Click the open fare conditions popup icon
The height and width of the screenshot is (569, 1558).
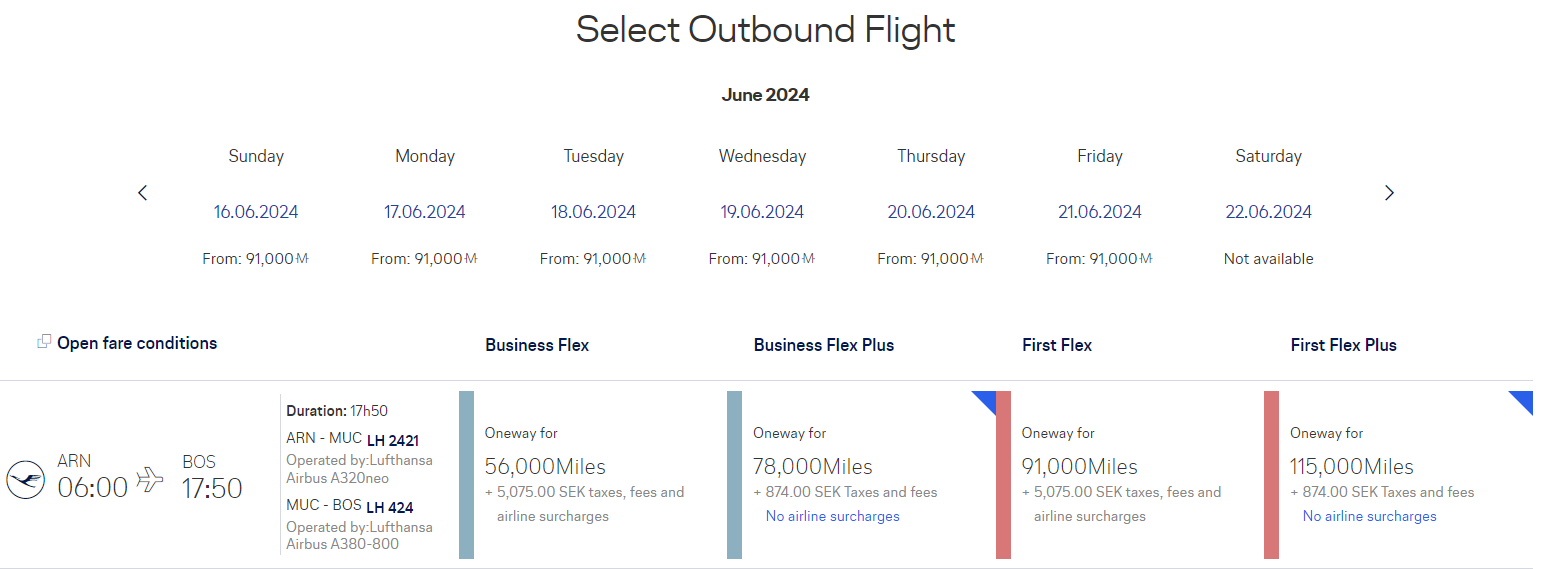tap(44, 342)
